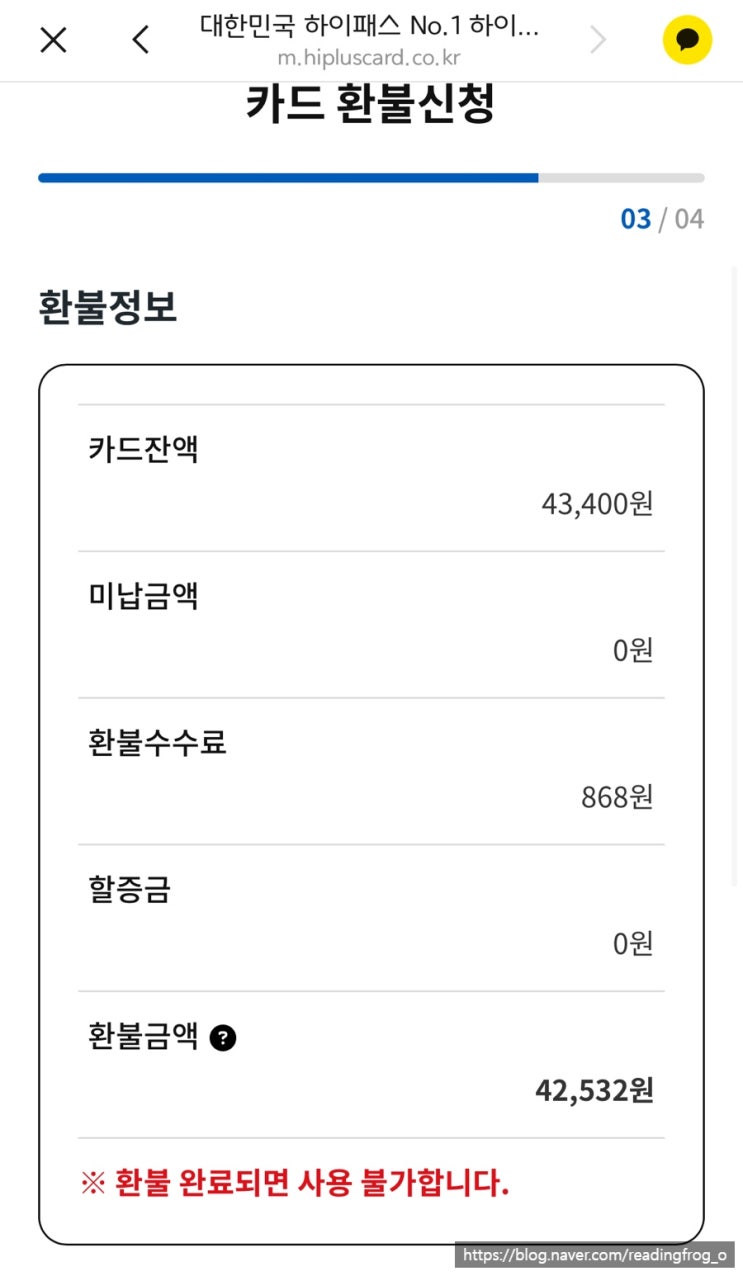Click the 42,532원 refund amount
The width and height of the screenshot is (743, 1276).
(594, 1090)
